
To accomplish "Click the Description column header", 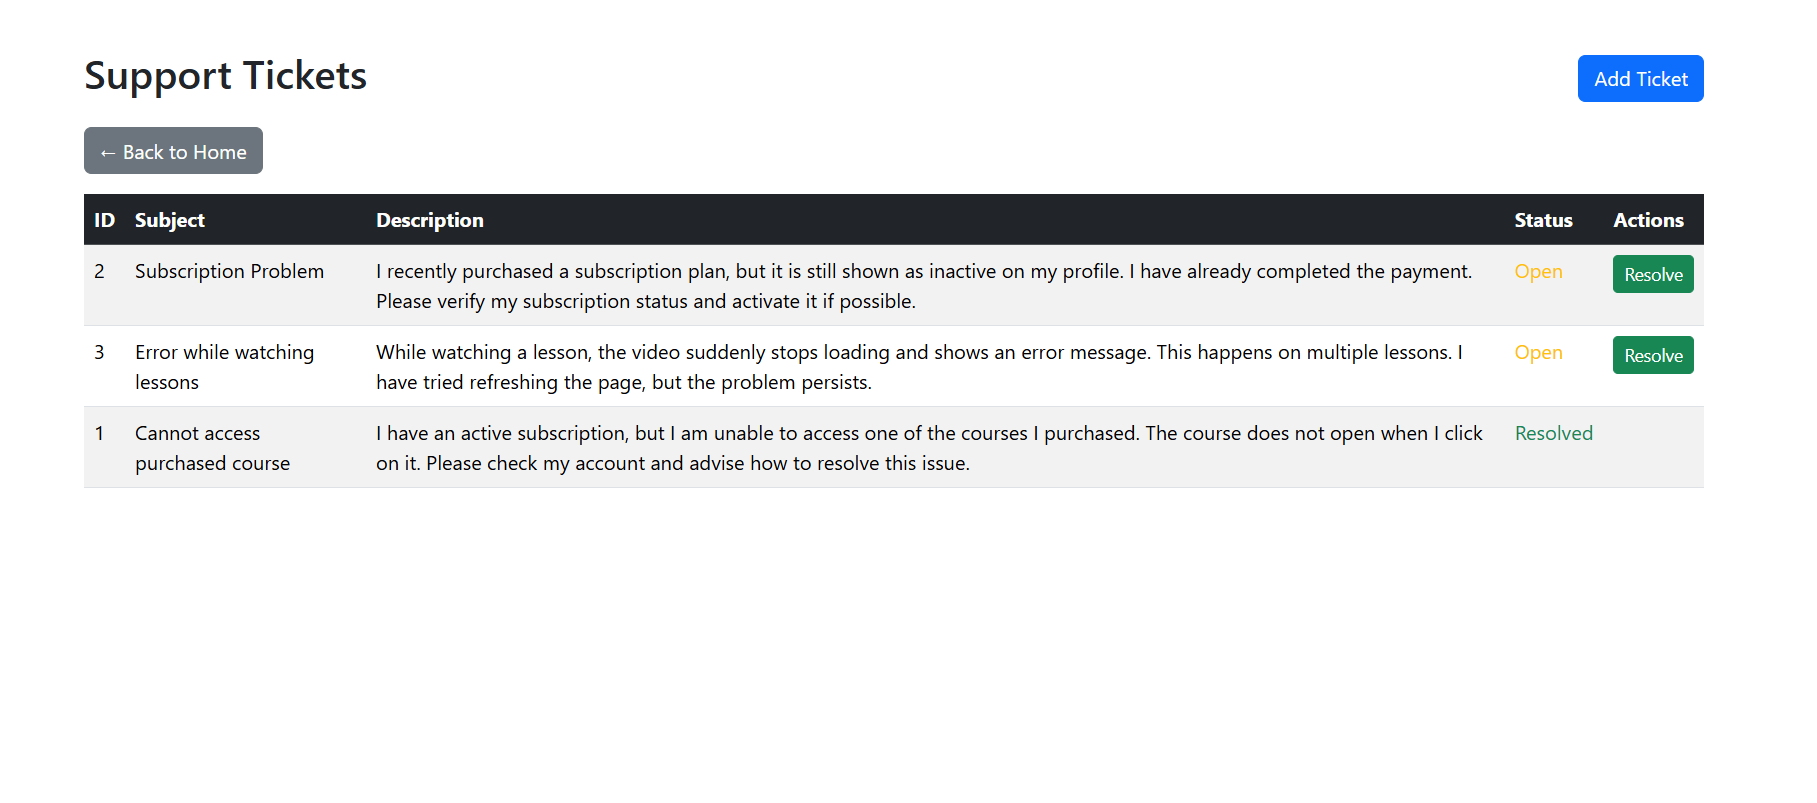I will point(429,220).
